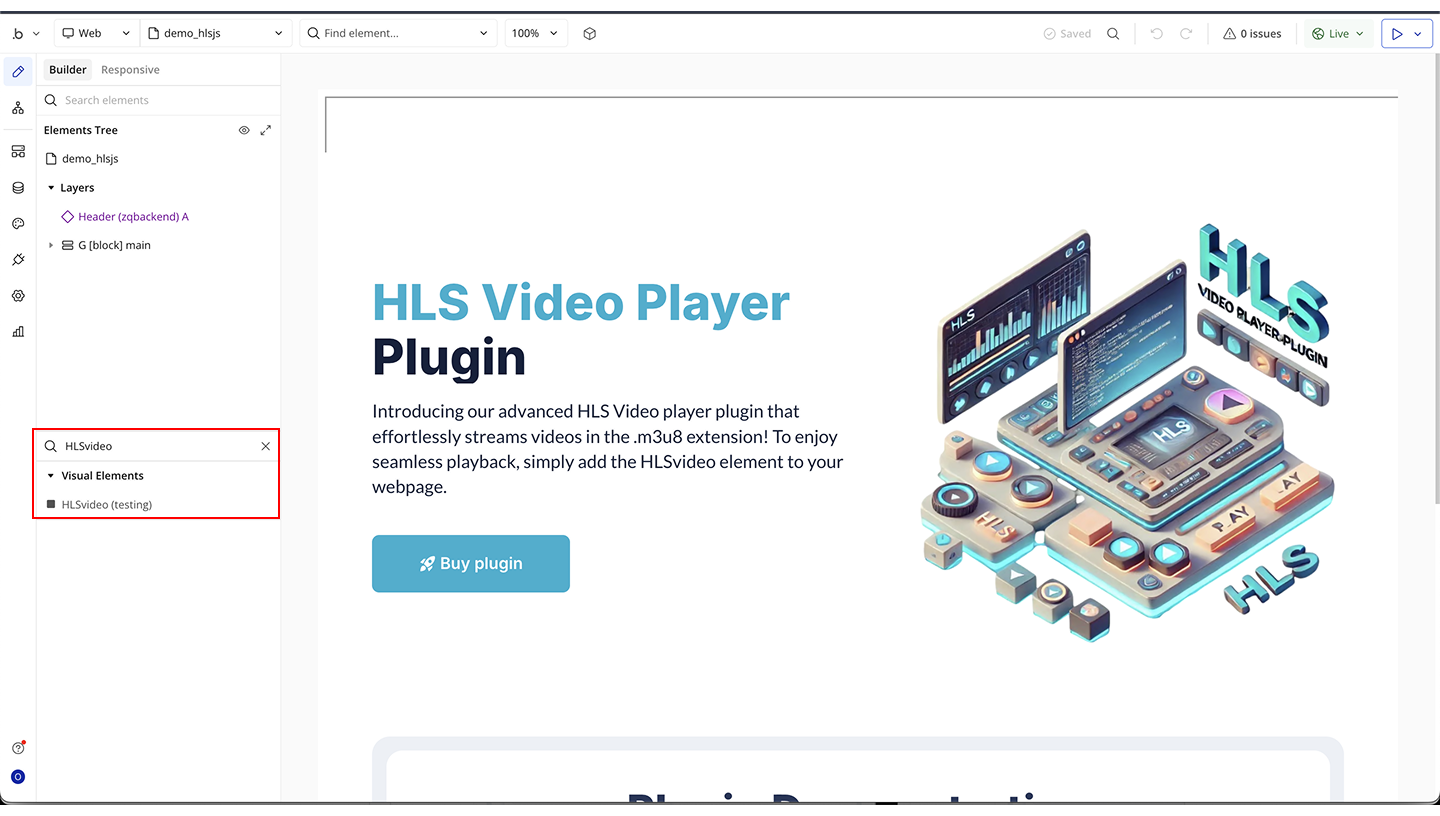Expand the G [block] main group

pyautogui.click(x=51, y=245)
